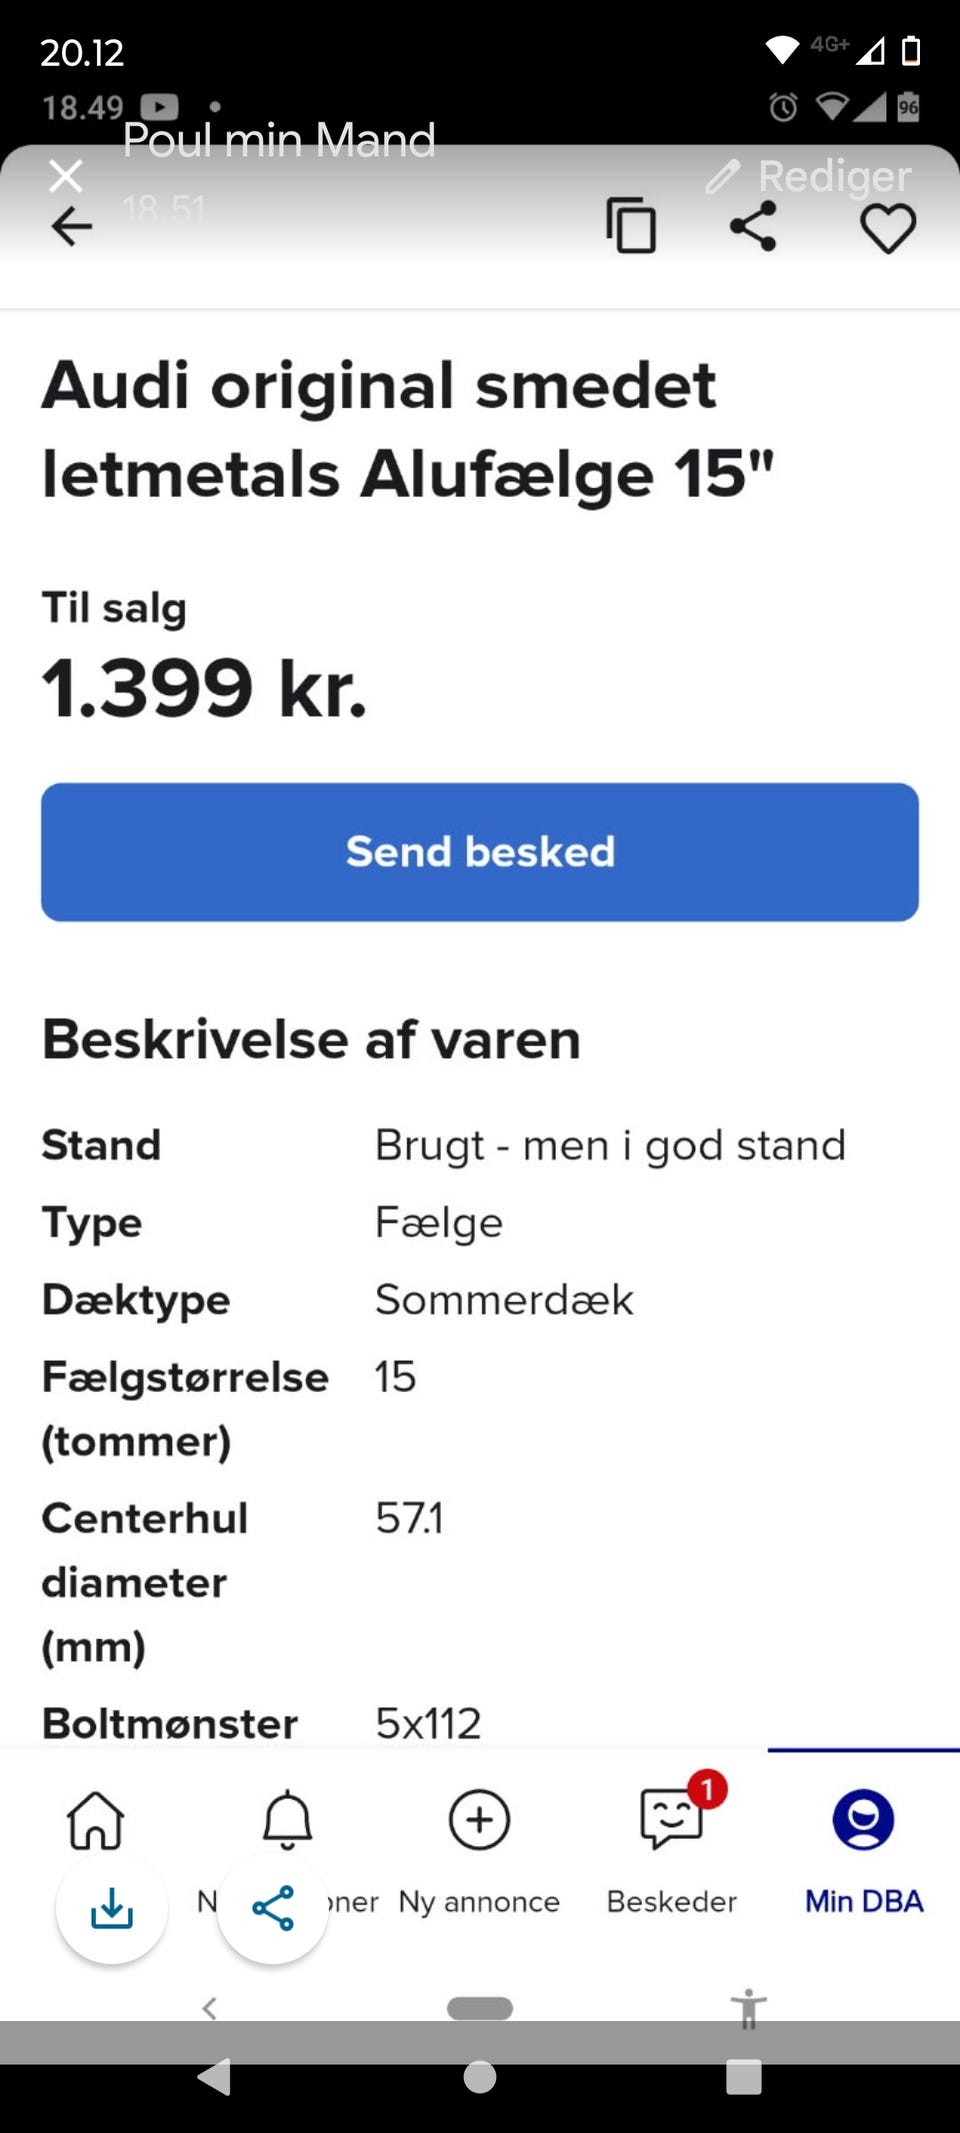The height and width of the screenshot is (2133, 960).
Task: Tap the floating share button
Action: pyautogui.click(x=273, y=1908)
